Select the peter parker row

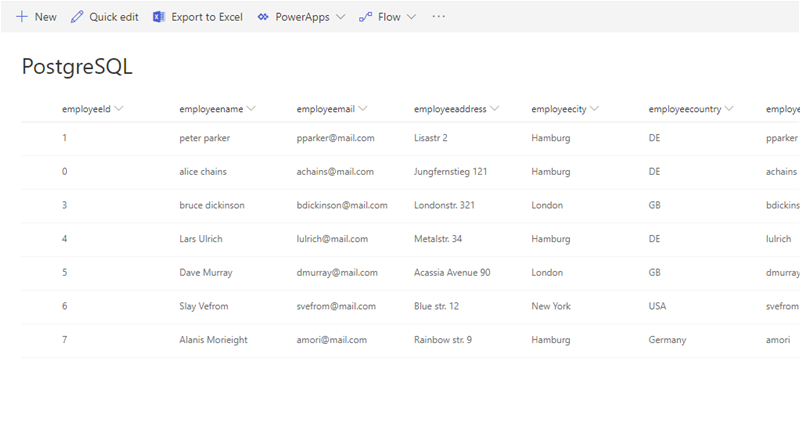point(204,138)
